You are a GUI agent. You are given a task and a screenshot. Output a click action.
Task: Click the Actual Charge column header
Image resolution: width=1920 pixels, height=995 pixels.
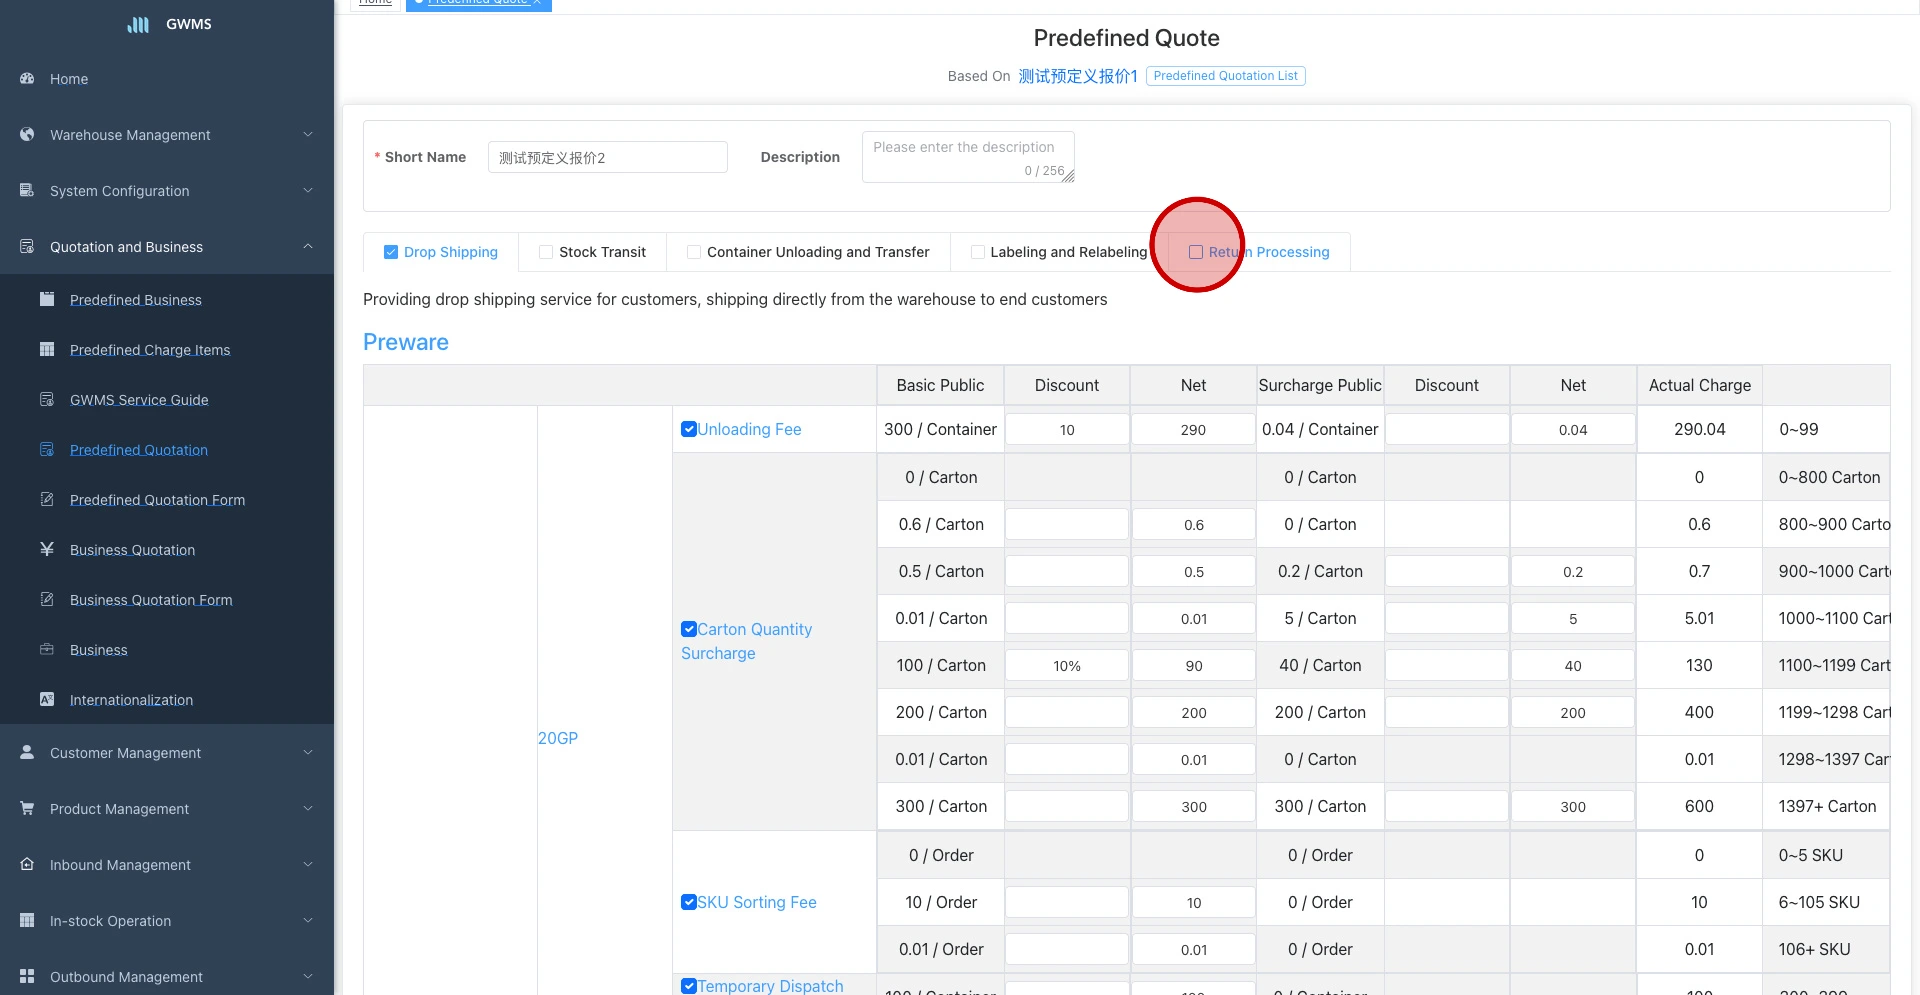tap(1699, 385)
